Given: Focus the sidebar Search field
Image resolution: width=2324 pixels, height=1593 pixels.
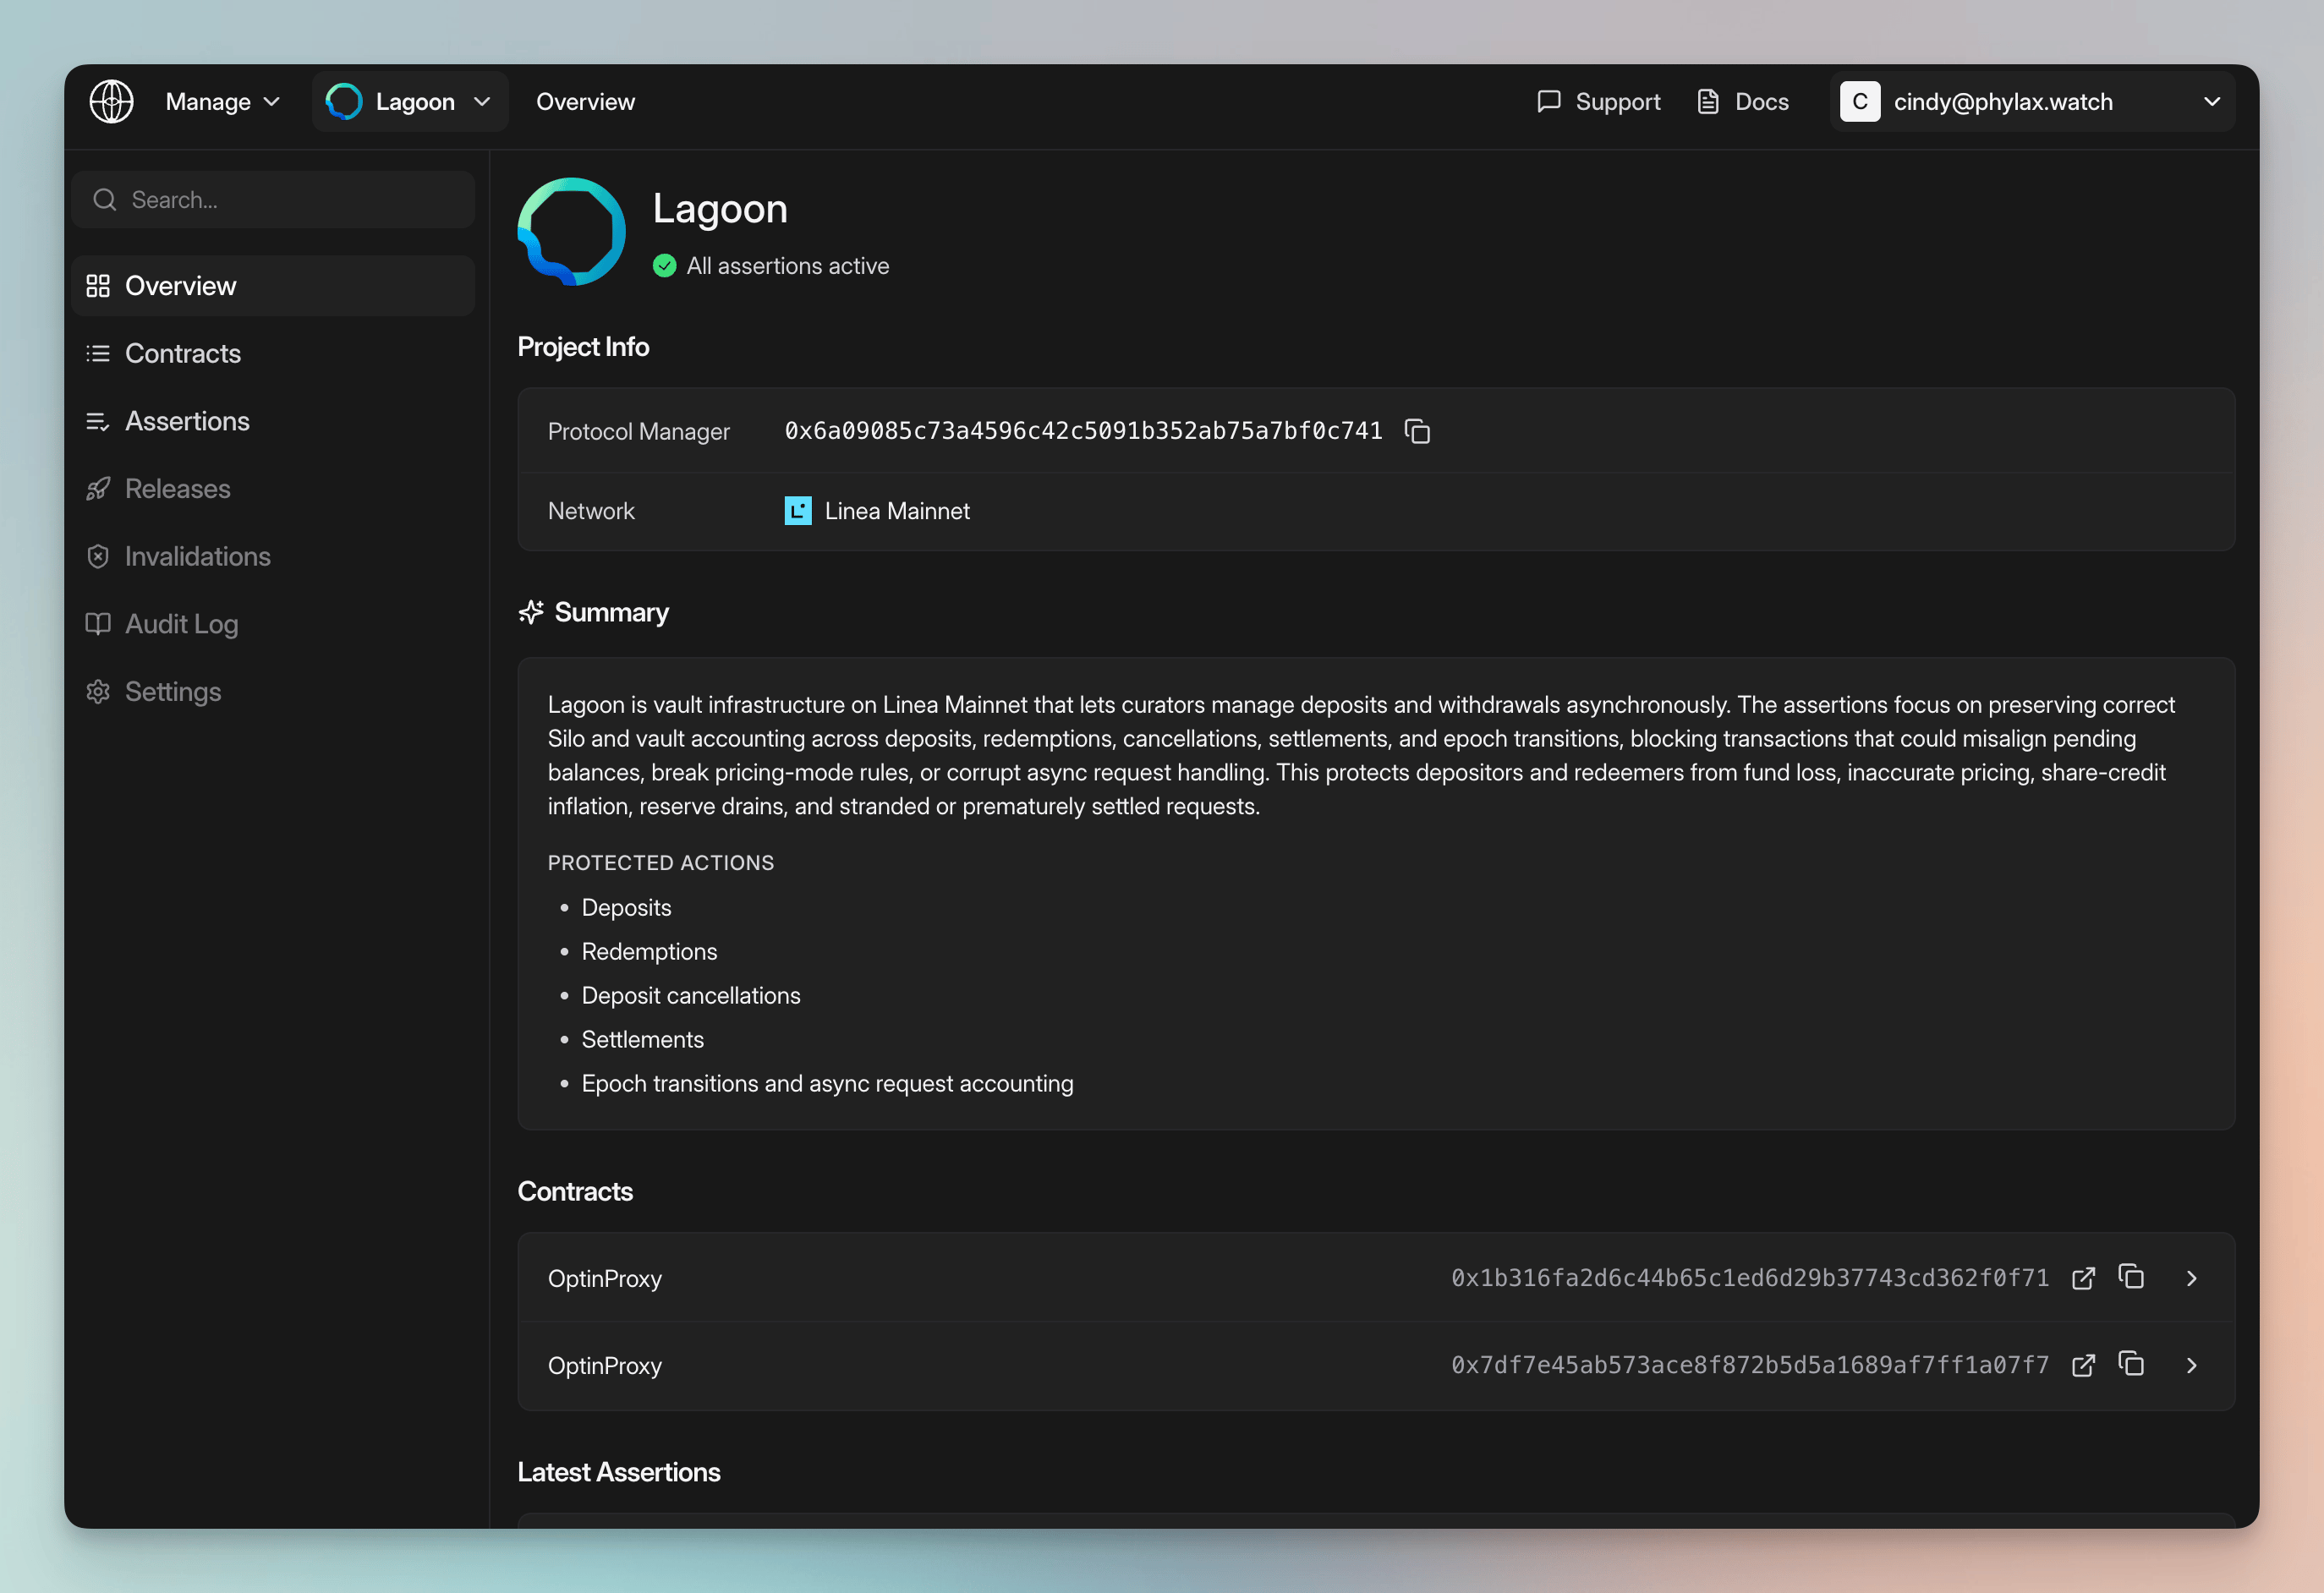Looking at the screenshot, I should click(273, 199).
